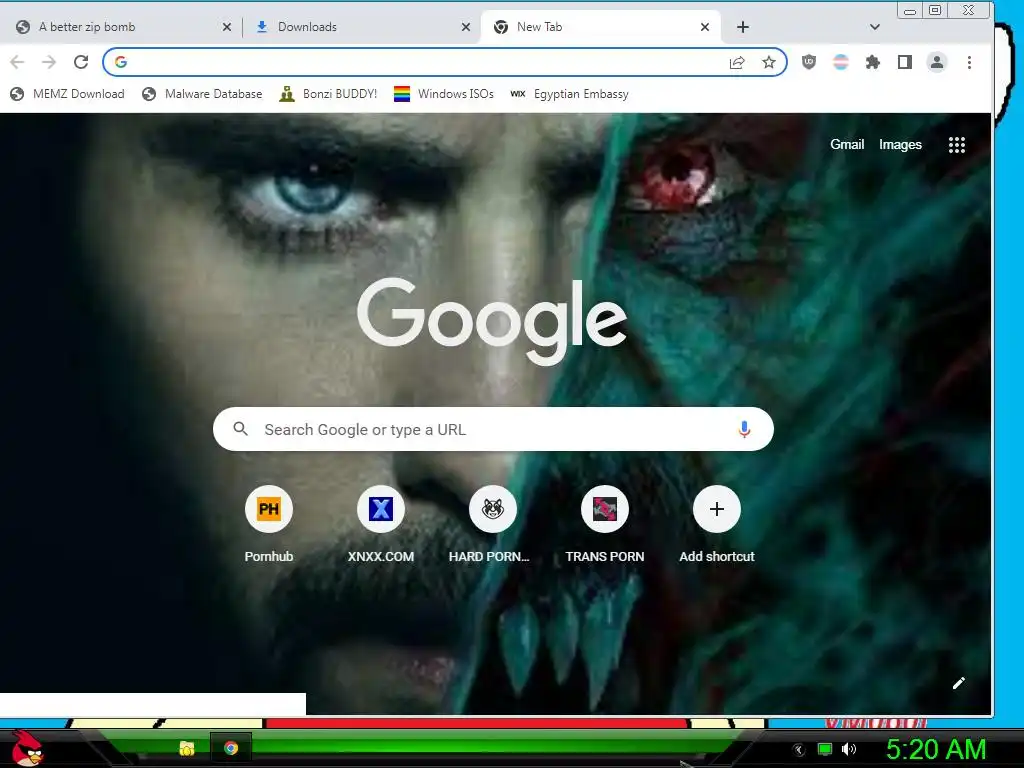The width and height of the screenshot is (1024, 768).
Task: Click the magnifier icon in search box
Action: coord(240,429)
